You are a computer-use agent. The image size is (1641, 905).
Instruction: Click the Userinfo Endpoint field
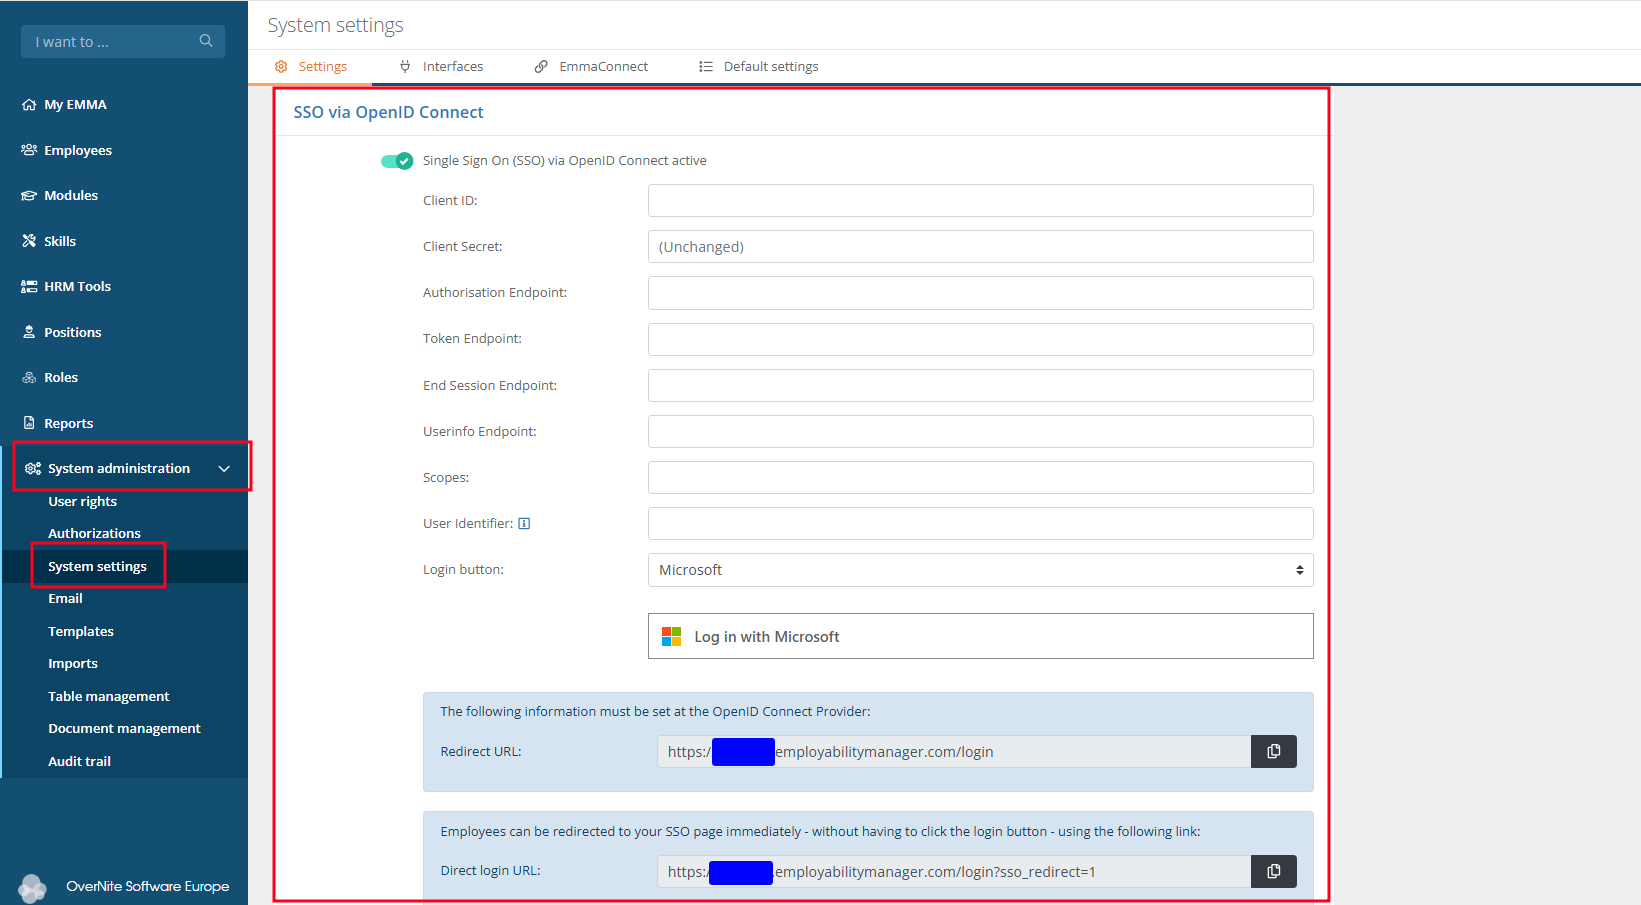click(x=980, y=432)
